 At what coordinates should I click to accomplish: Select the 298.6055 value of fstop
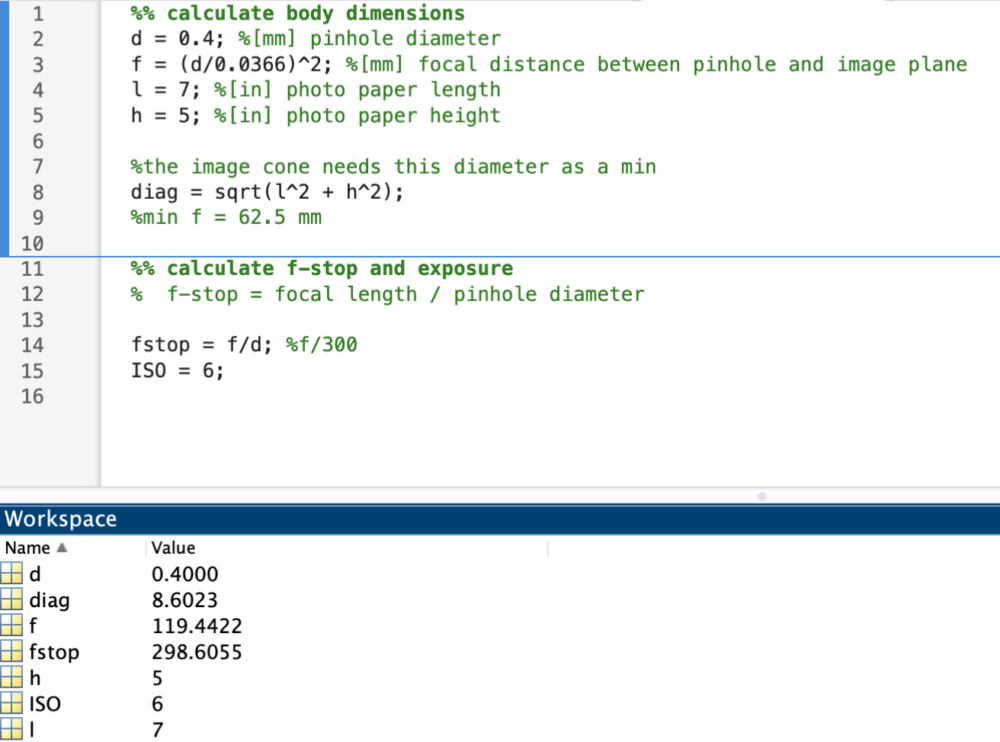(196, 652)
